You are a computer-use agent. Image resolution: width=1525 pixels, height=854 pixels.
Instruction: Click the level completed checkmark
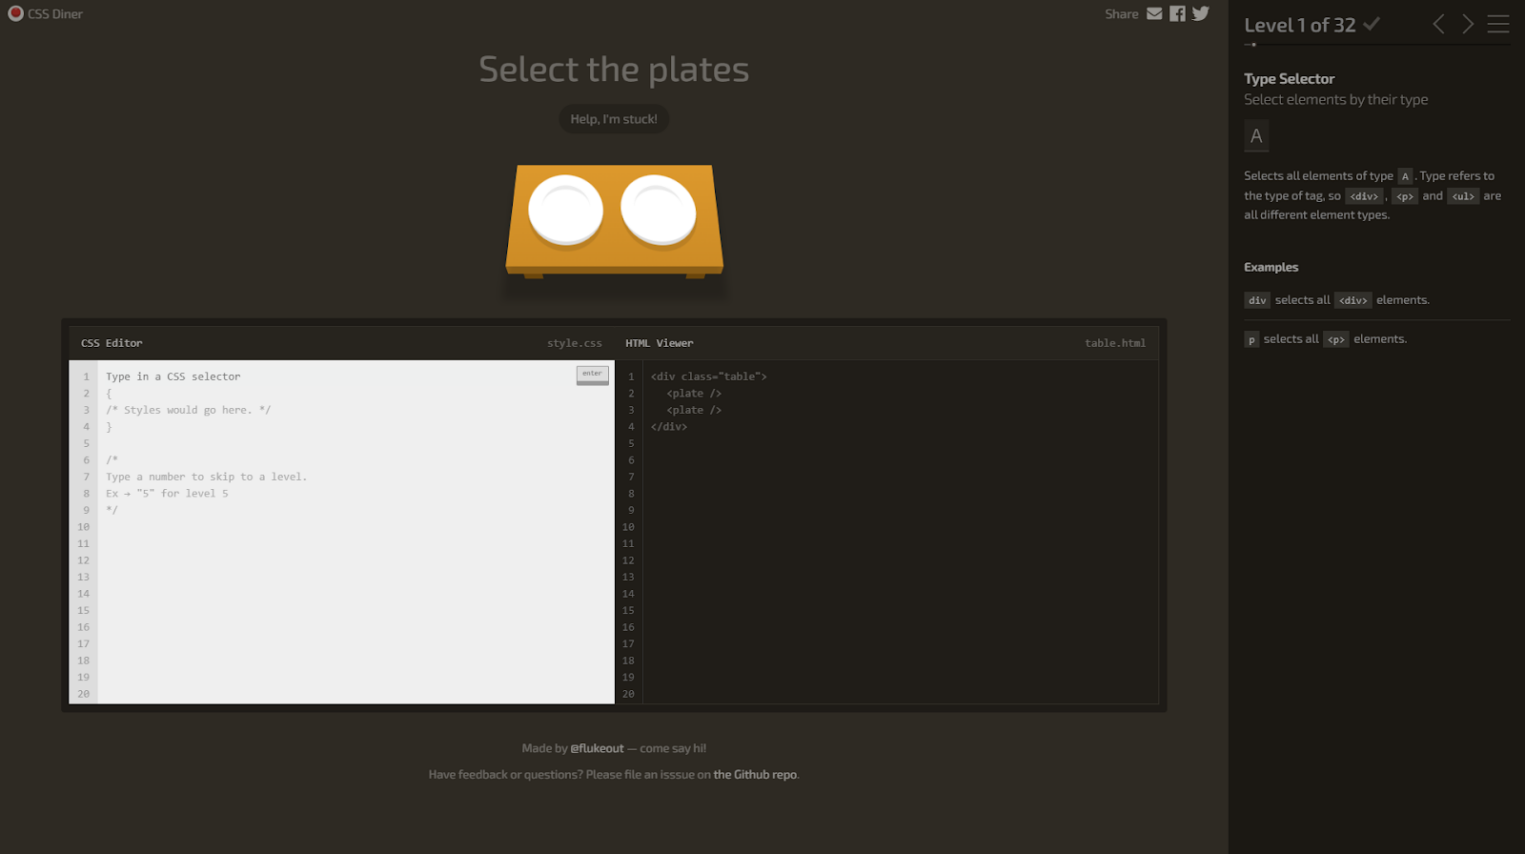(x=1372, y=24)
